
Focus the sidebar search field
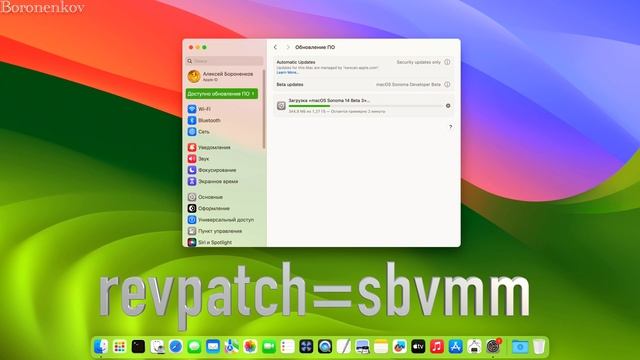[224, 61]
